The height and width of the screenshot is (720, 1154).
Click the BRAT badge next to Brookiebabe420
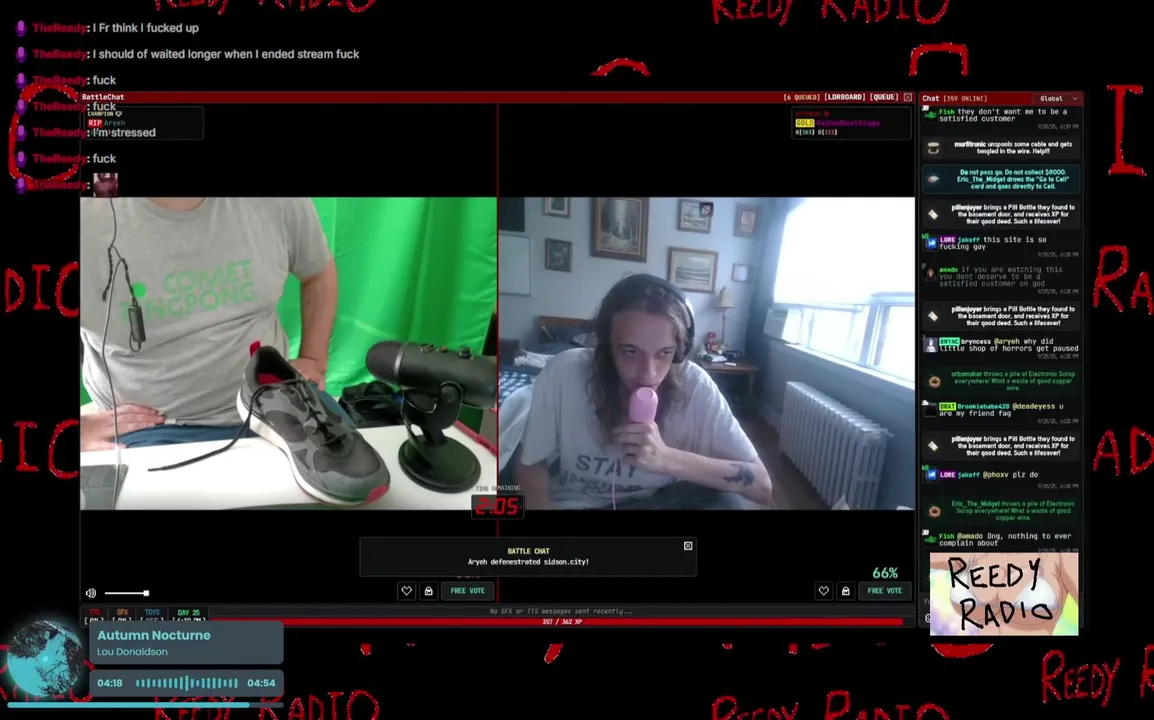pos(947,406)
